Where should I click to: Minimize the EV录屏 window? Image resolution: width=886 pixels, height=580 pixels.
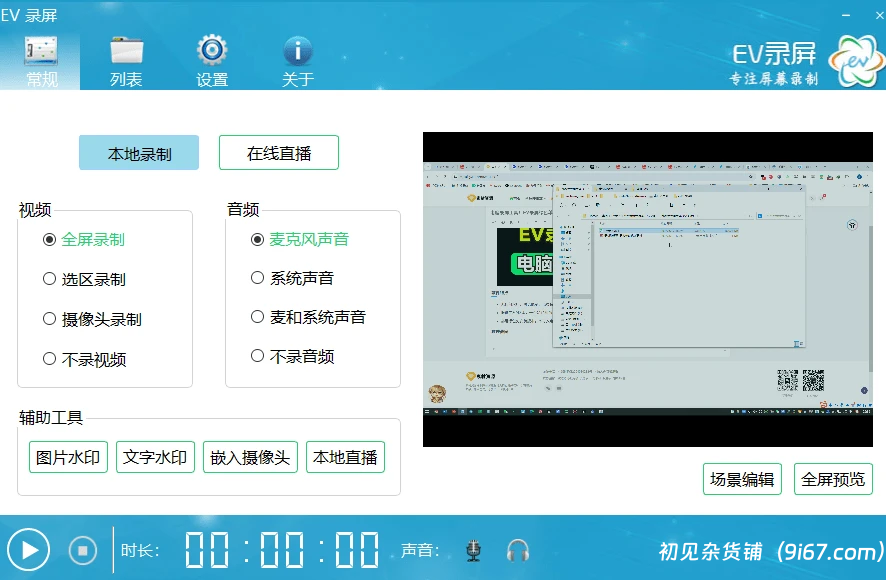pos(846,15)
